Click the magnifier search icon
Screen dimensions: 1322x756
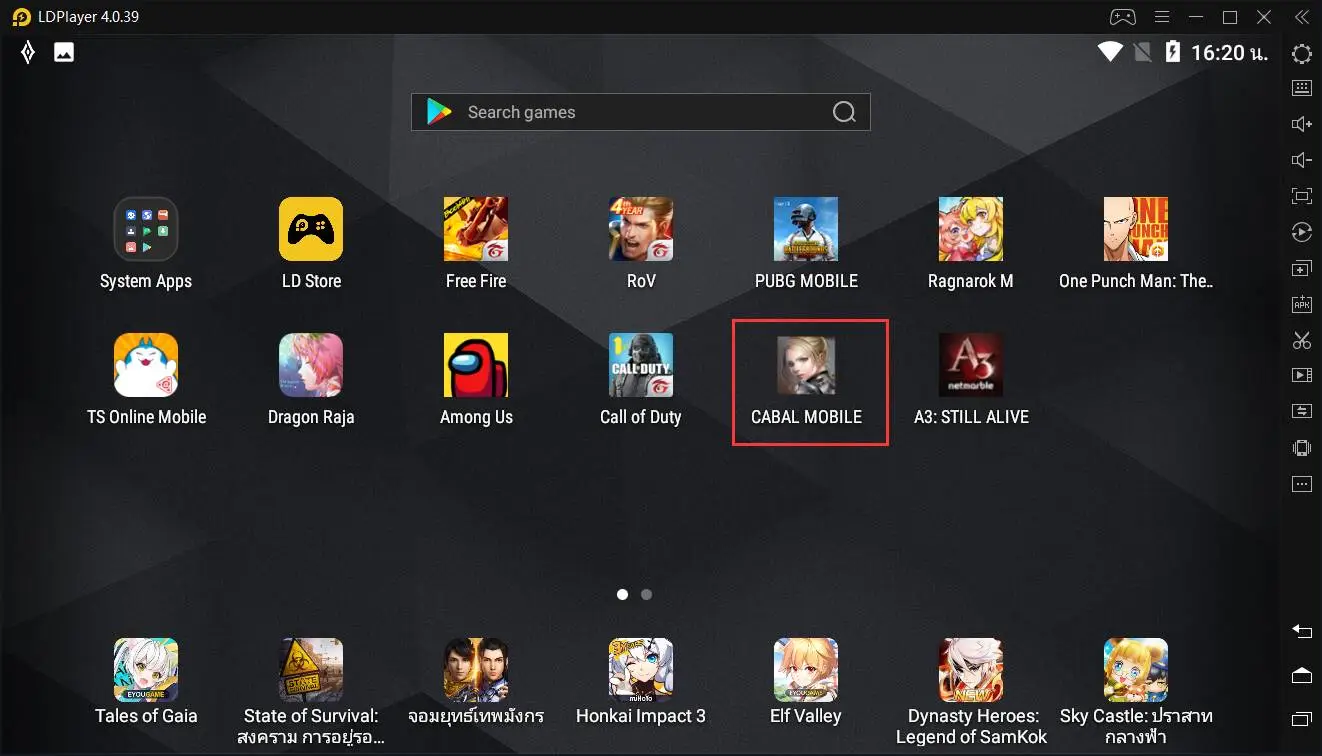coord(845,112)
